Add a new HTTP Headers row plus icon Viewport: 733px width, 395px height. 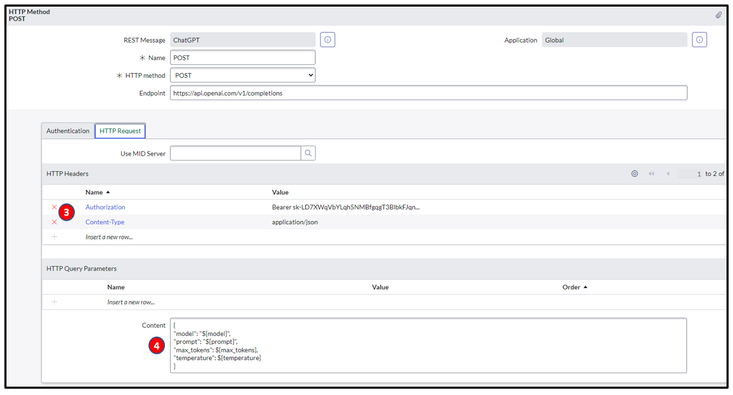54,237
